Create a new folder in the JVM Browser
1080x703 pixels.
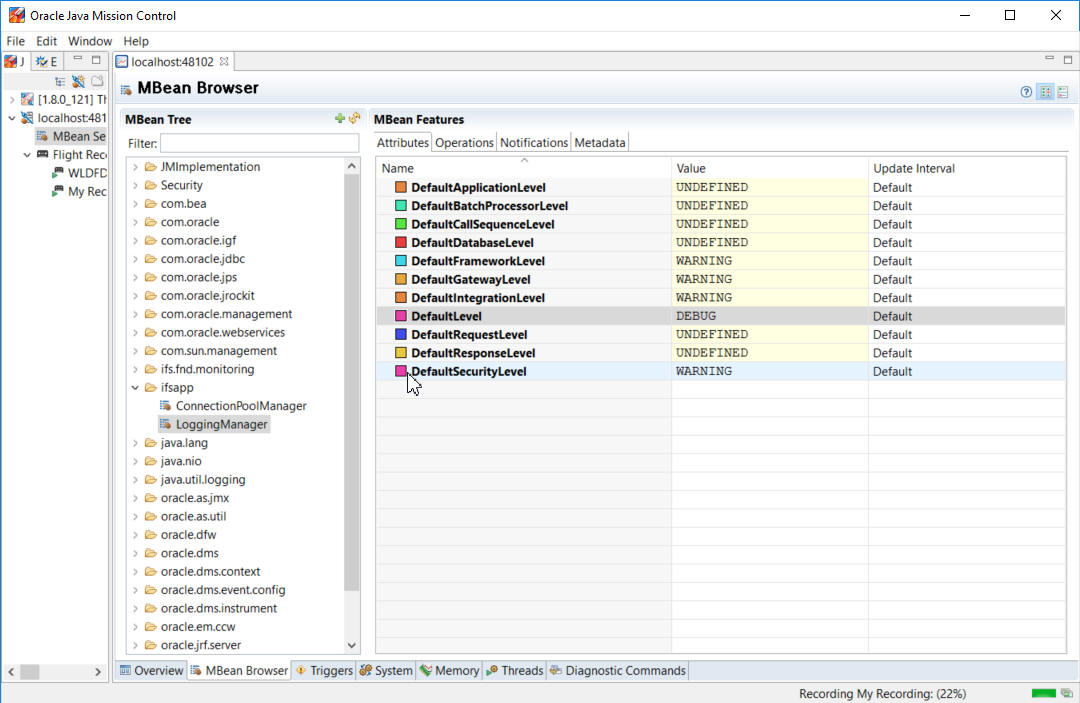click(97, 81)
